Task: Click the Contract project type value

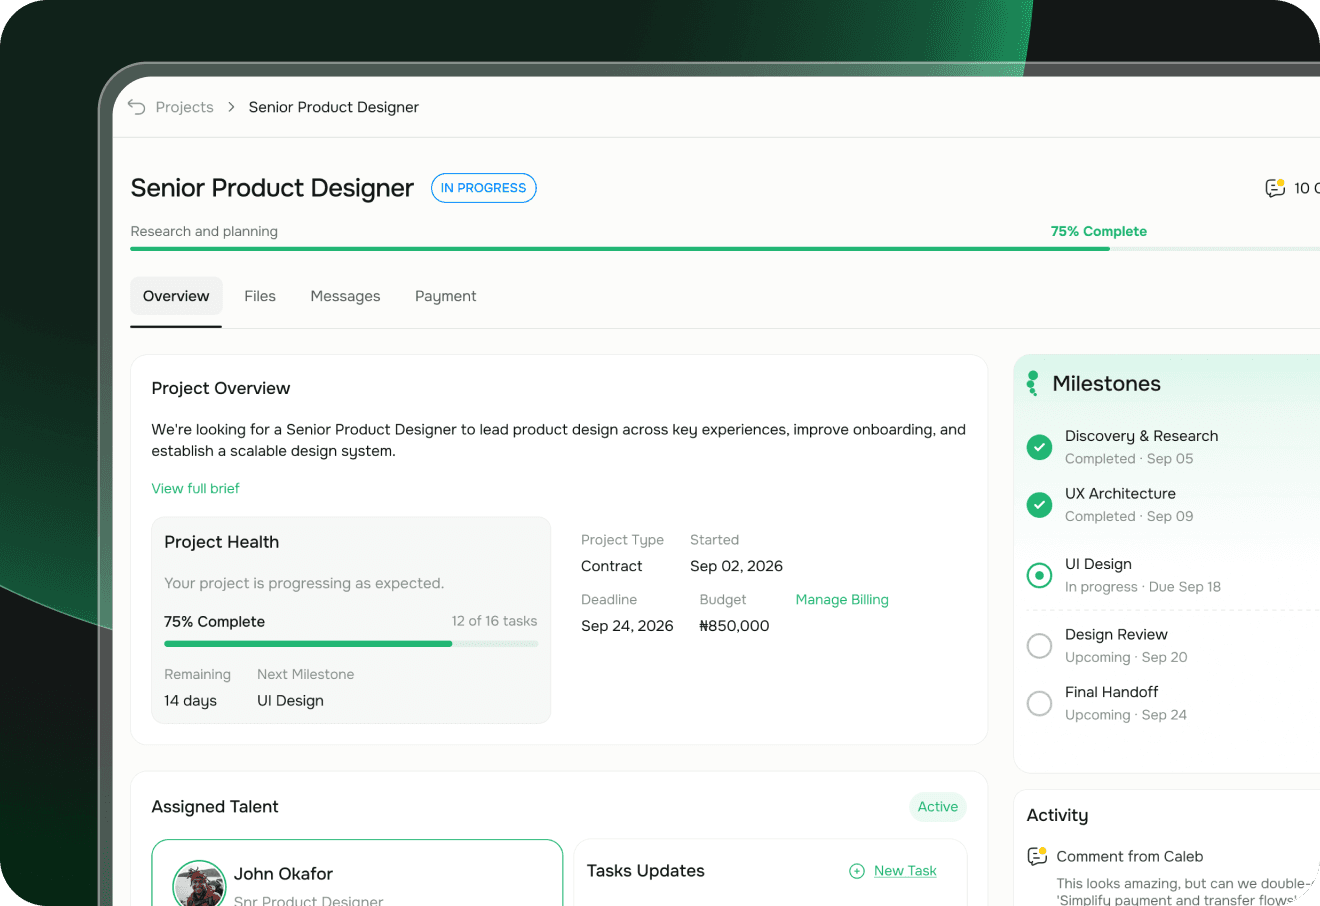Action: pos(611,566)
